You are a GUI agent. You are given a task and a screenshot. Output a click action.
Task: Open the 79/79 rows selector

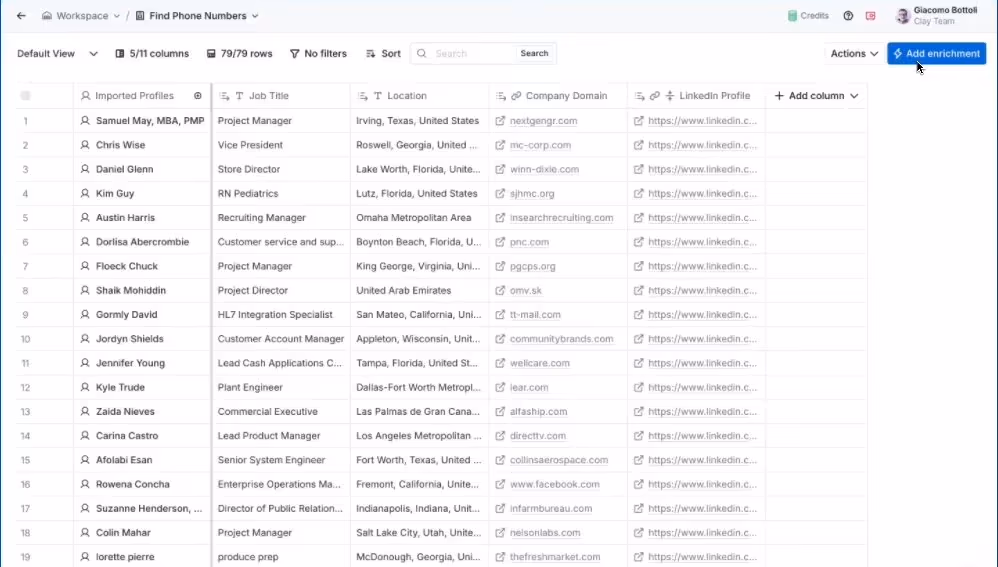point(239,53)
